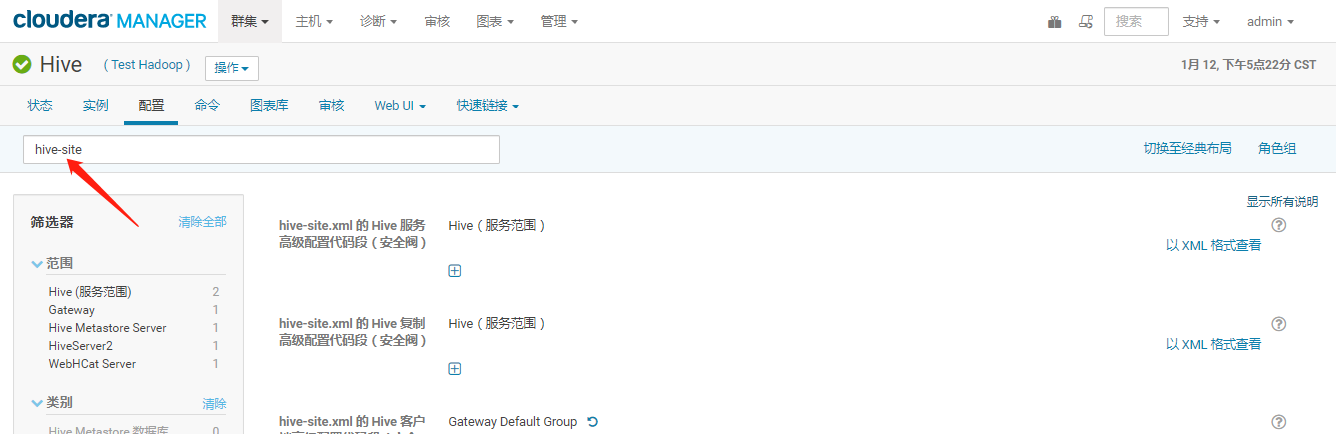Image resolution: width=1336 pixels, height=434 pixels.
Task: Open the 图表 dropdown menu
Action: [495, 21]
